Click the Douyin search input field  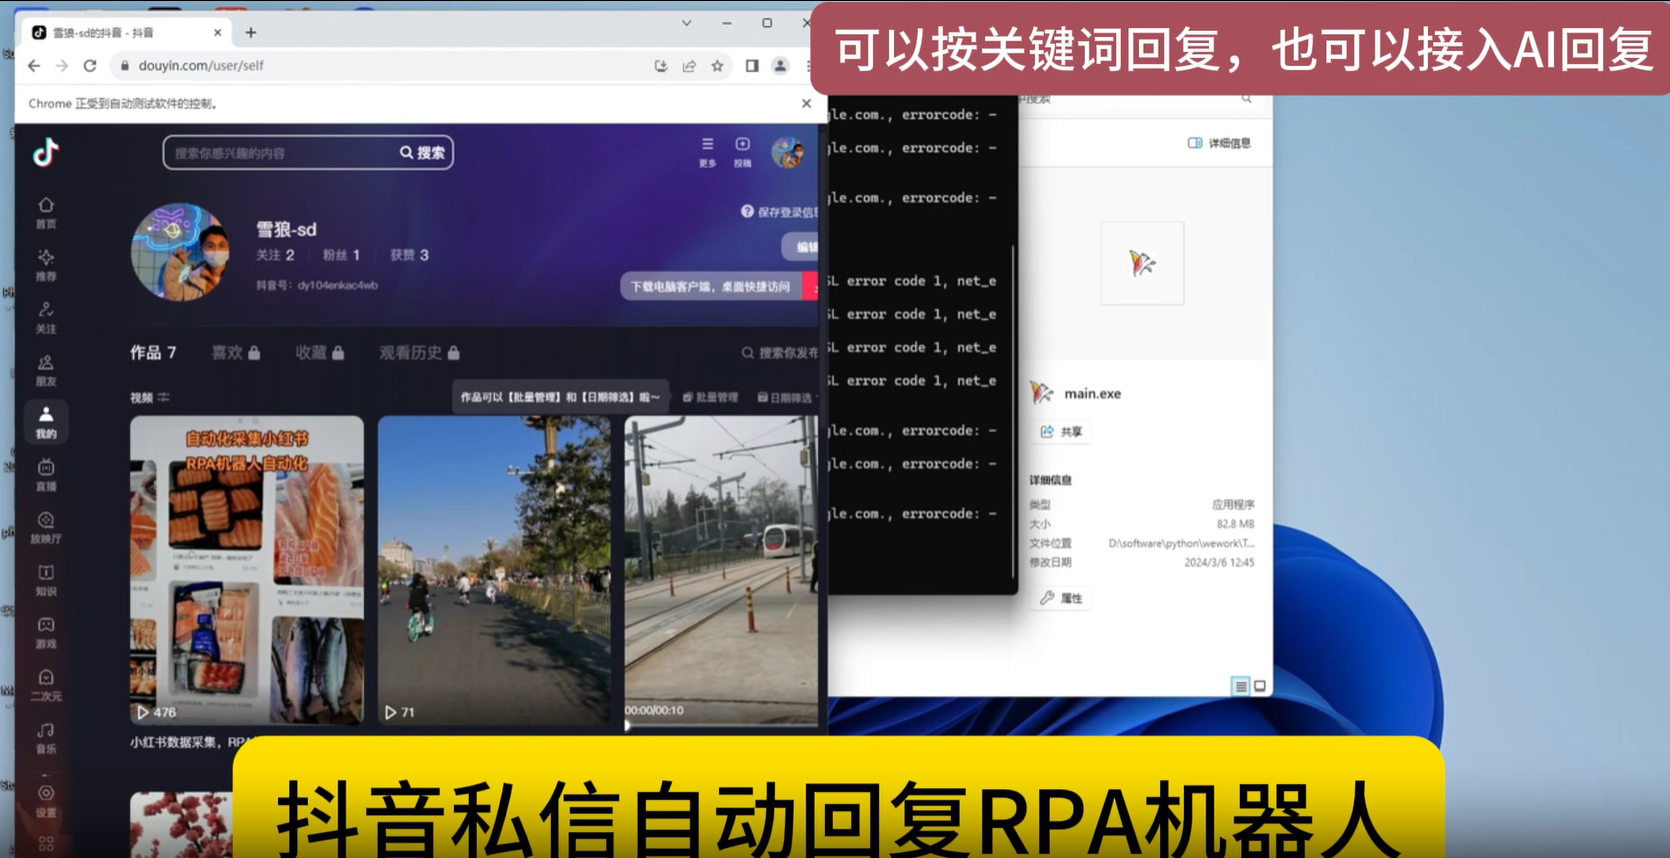pos(279,152)
